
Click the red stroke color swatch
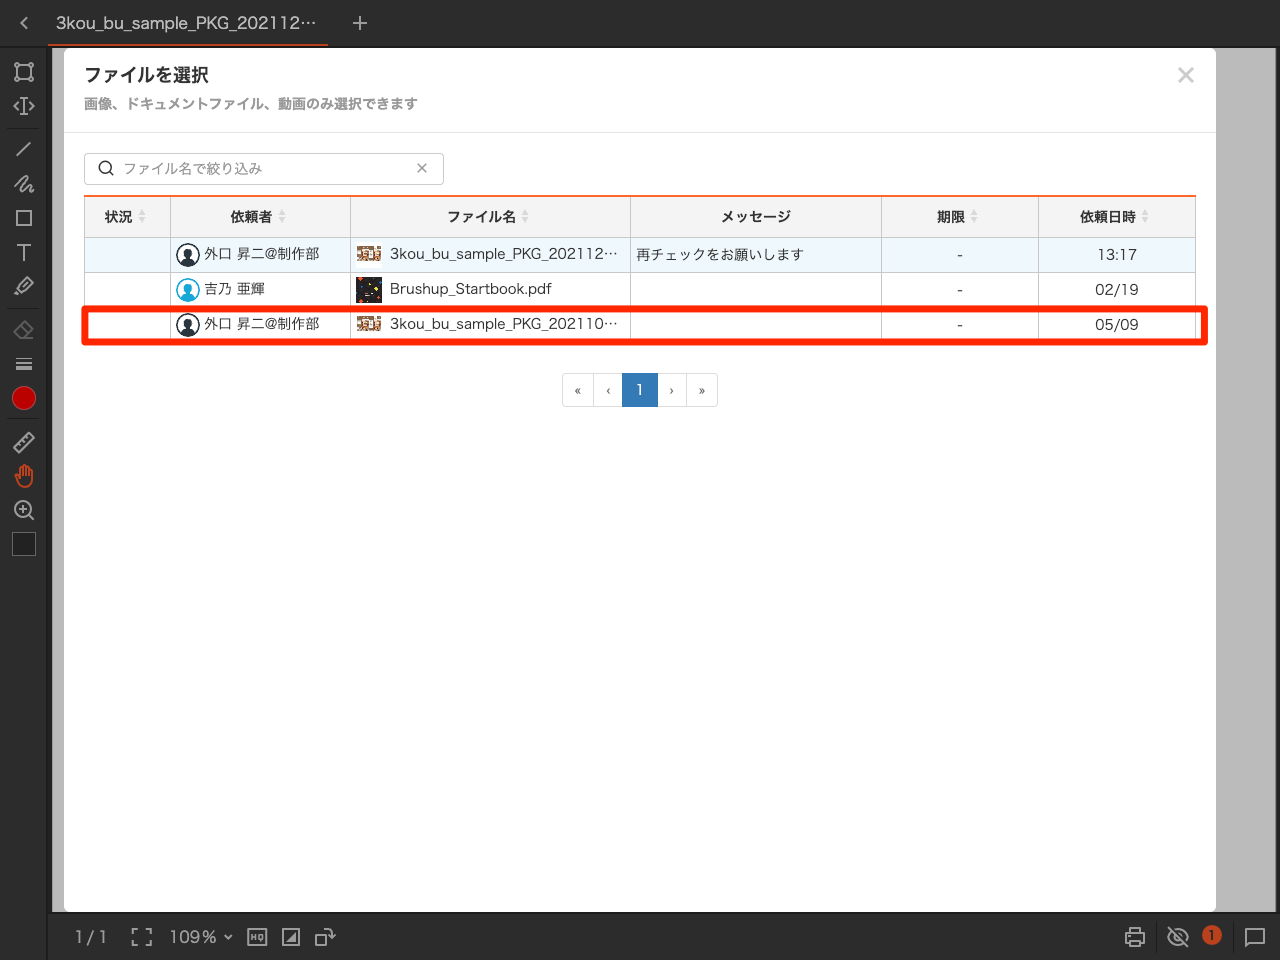23,398
